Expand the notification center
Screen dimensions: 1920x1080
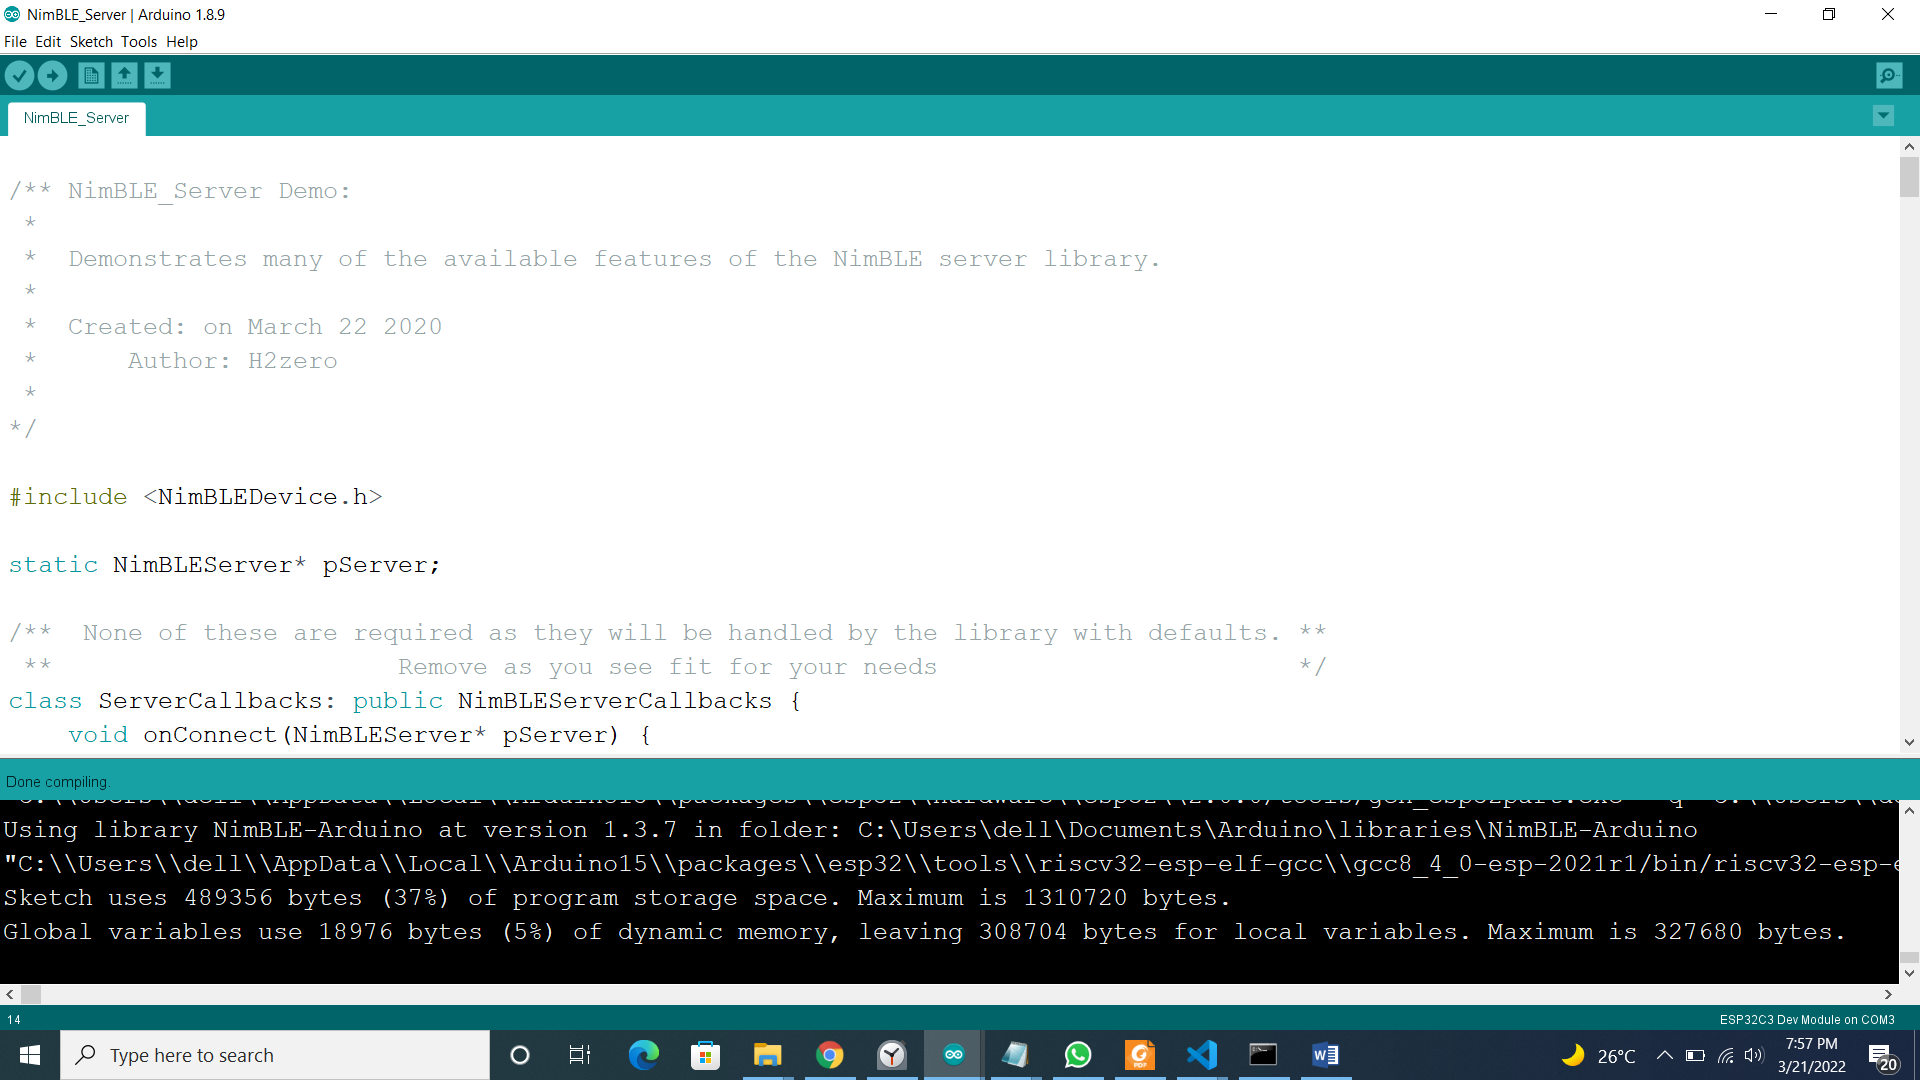pos(1882,1054)
